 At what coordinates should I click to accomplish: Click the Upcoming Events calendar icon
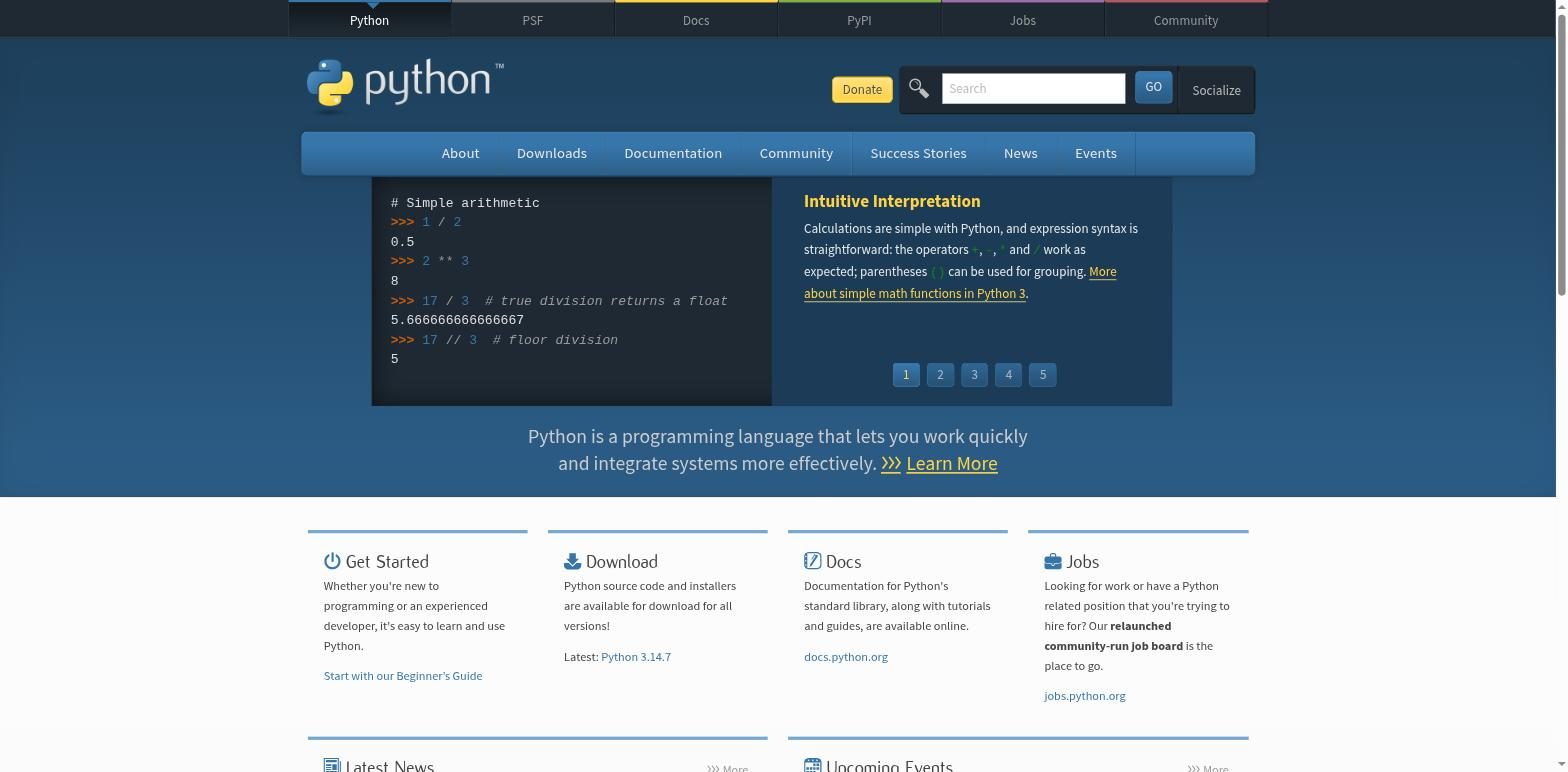click(x=812, y=765)
